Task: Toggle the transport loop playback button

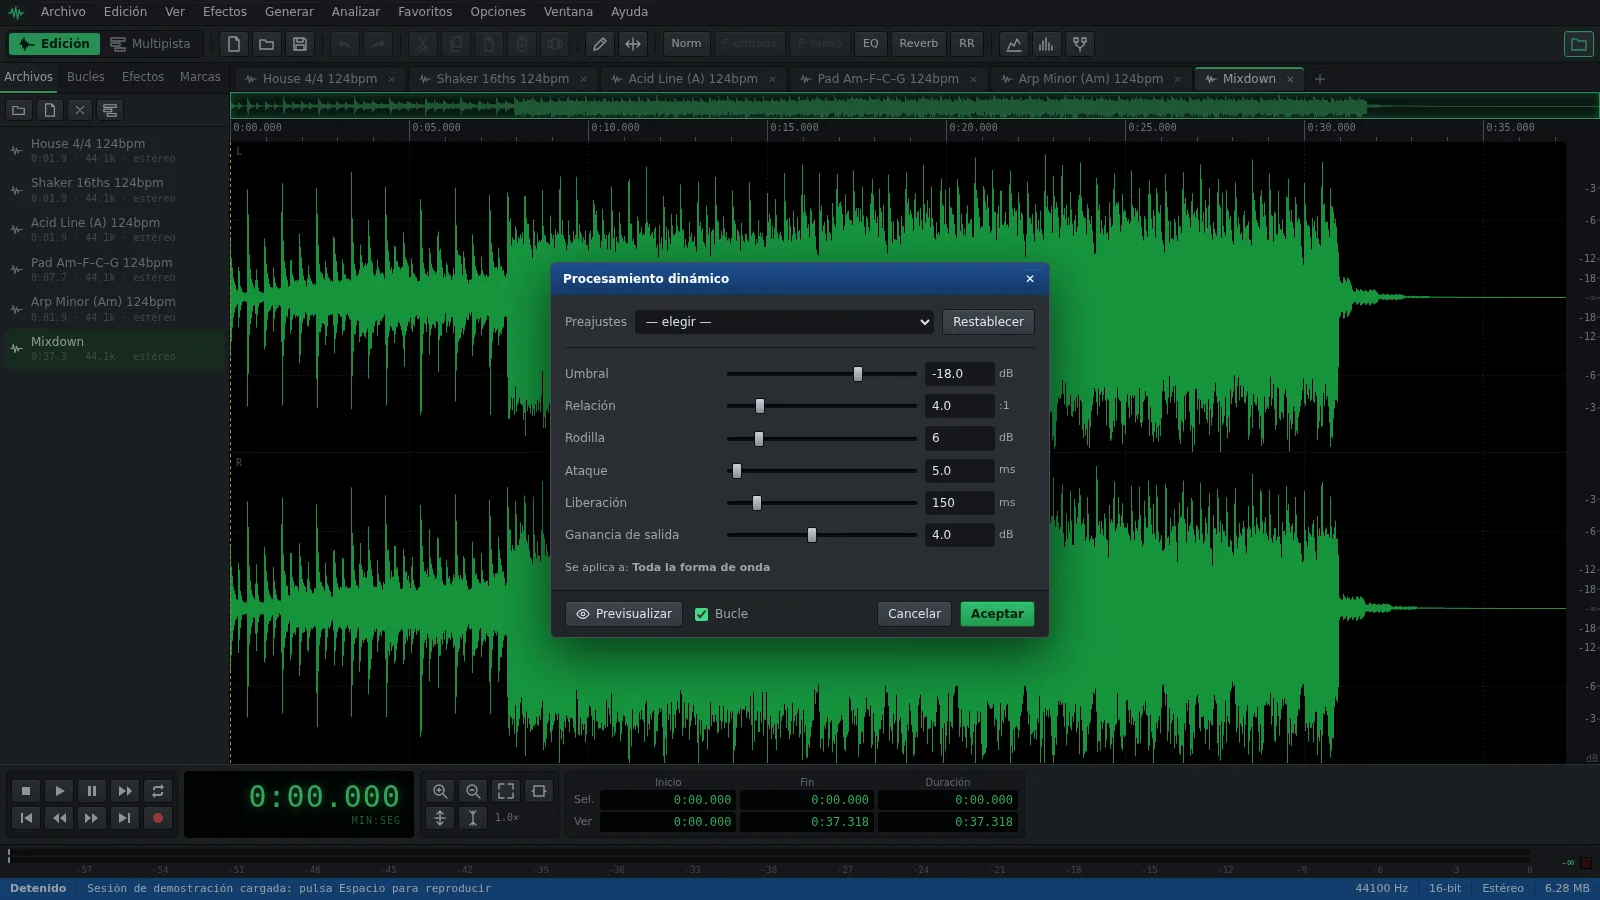Action: (157, 791)
